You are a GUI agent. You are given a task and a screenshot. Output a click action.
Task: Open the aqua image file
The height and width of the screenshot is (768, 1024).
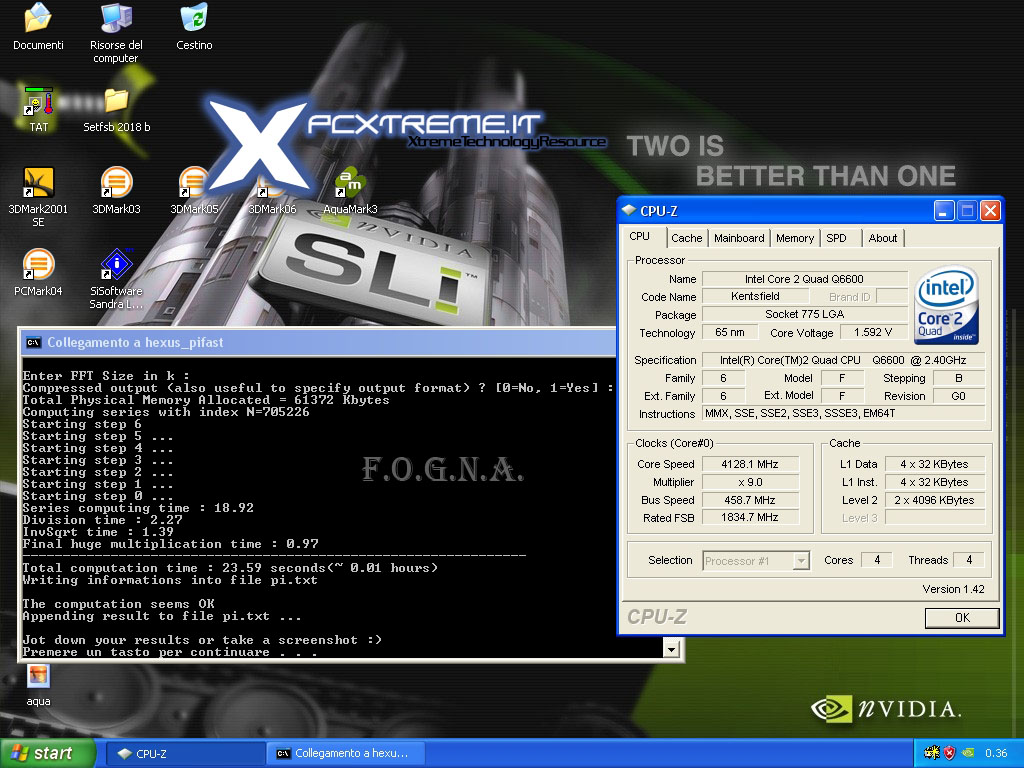(39, 685)
